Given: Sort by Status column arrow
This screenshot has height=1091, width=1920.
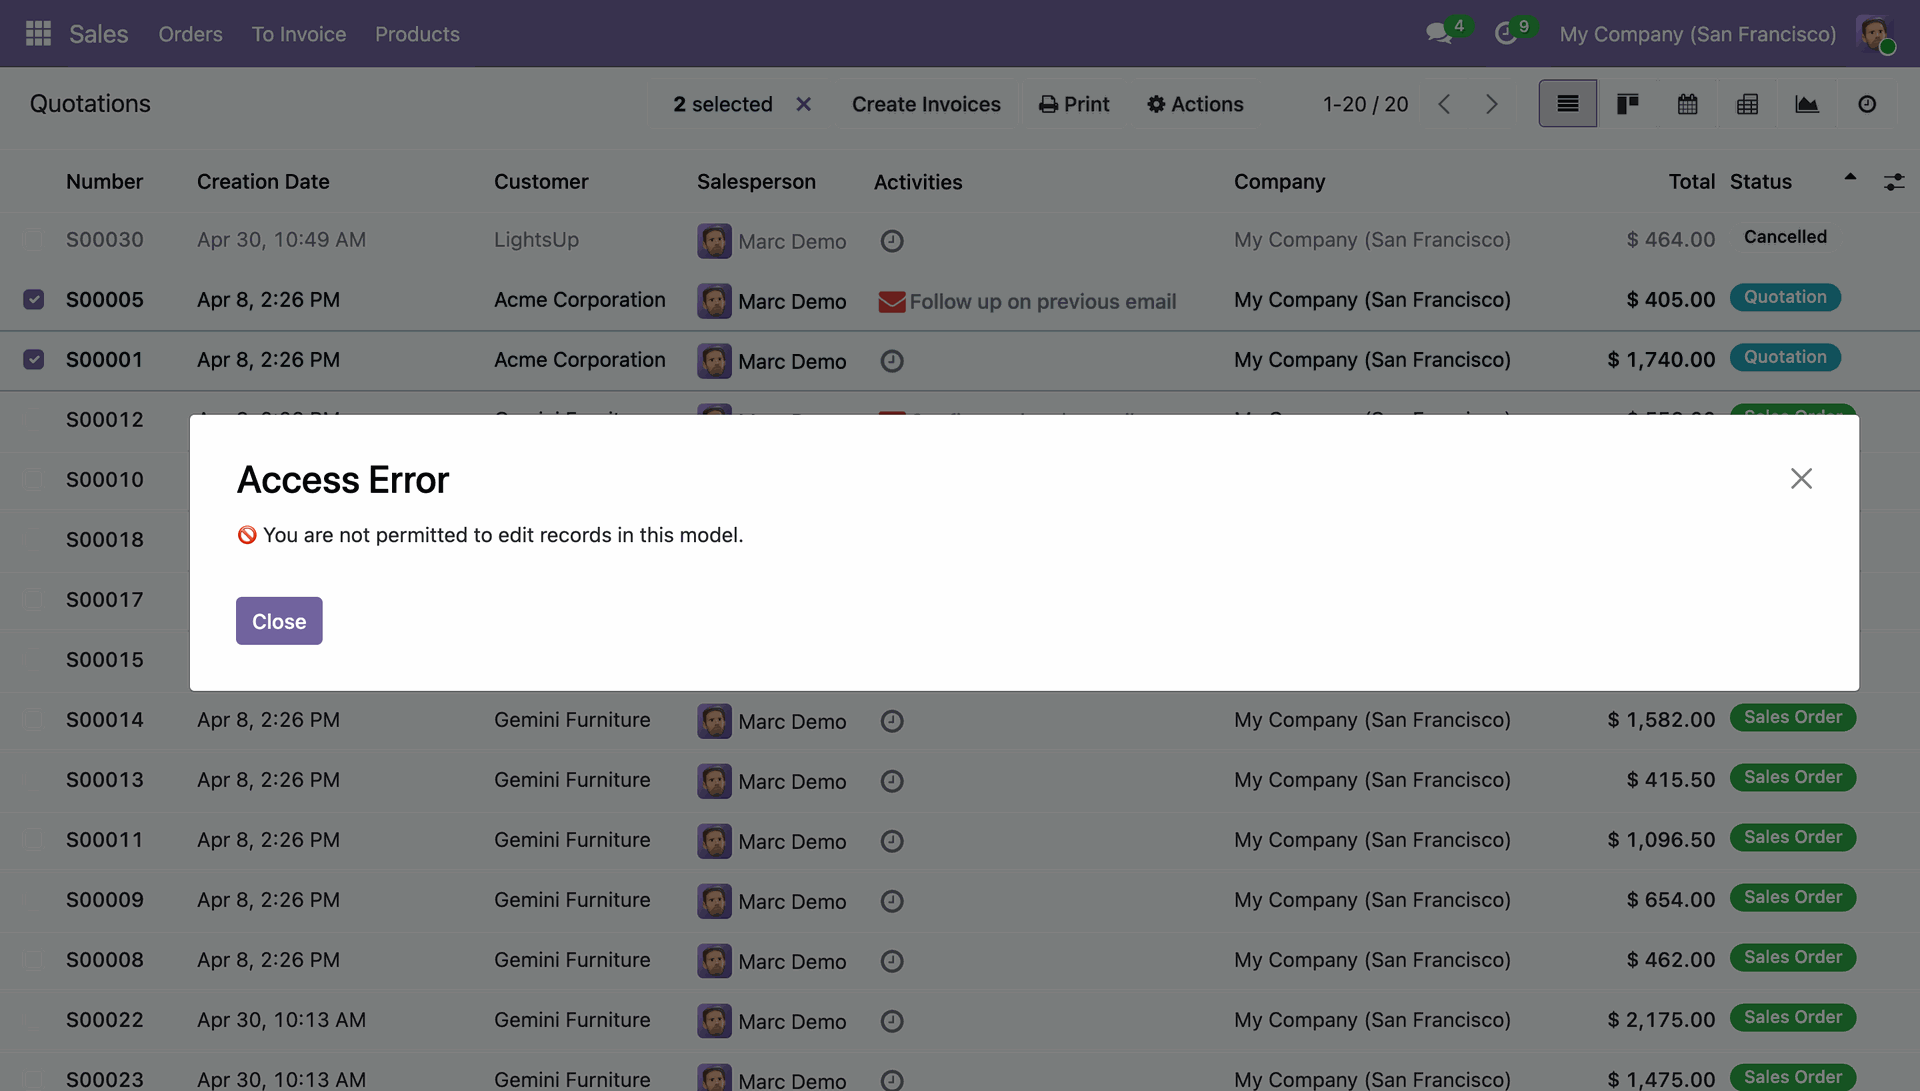Looking at the screenshot, I should point(1850,177).
